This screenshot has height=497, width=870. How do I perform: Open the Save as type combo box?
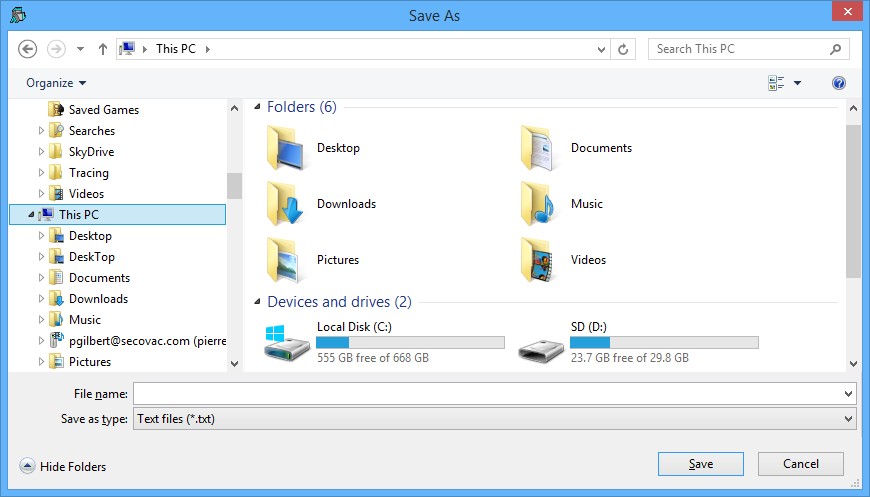(495, 419)
